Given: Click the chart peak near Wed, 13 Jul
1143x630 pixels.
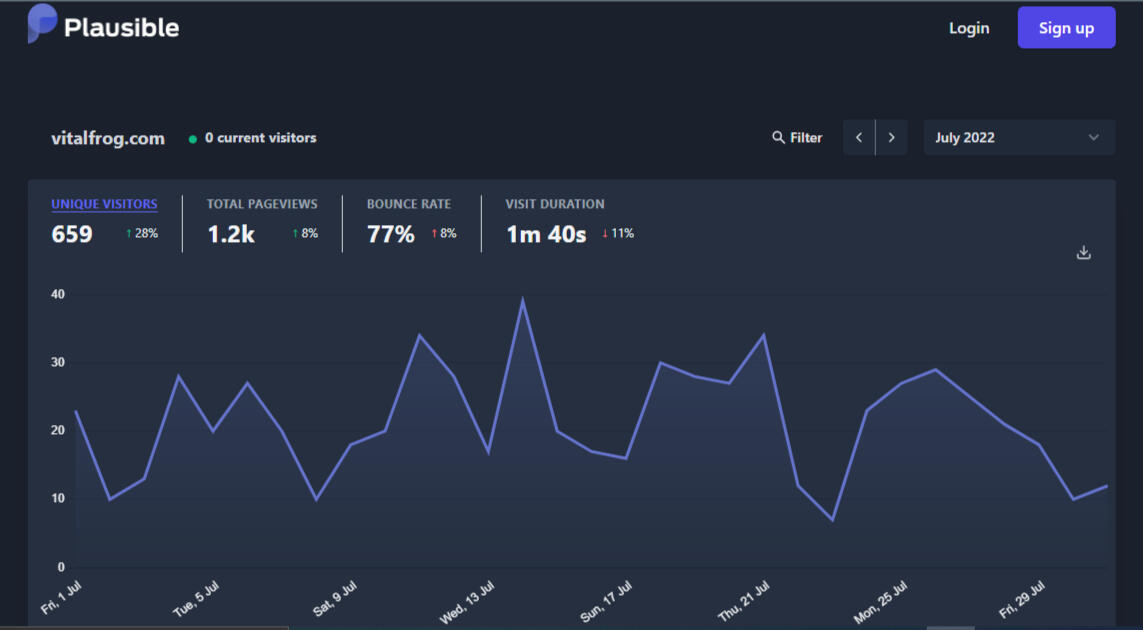Looking at the screenshot, I should click(x=522, y=301).
